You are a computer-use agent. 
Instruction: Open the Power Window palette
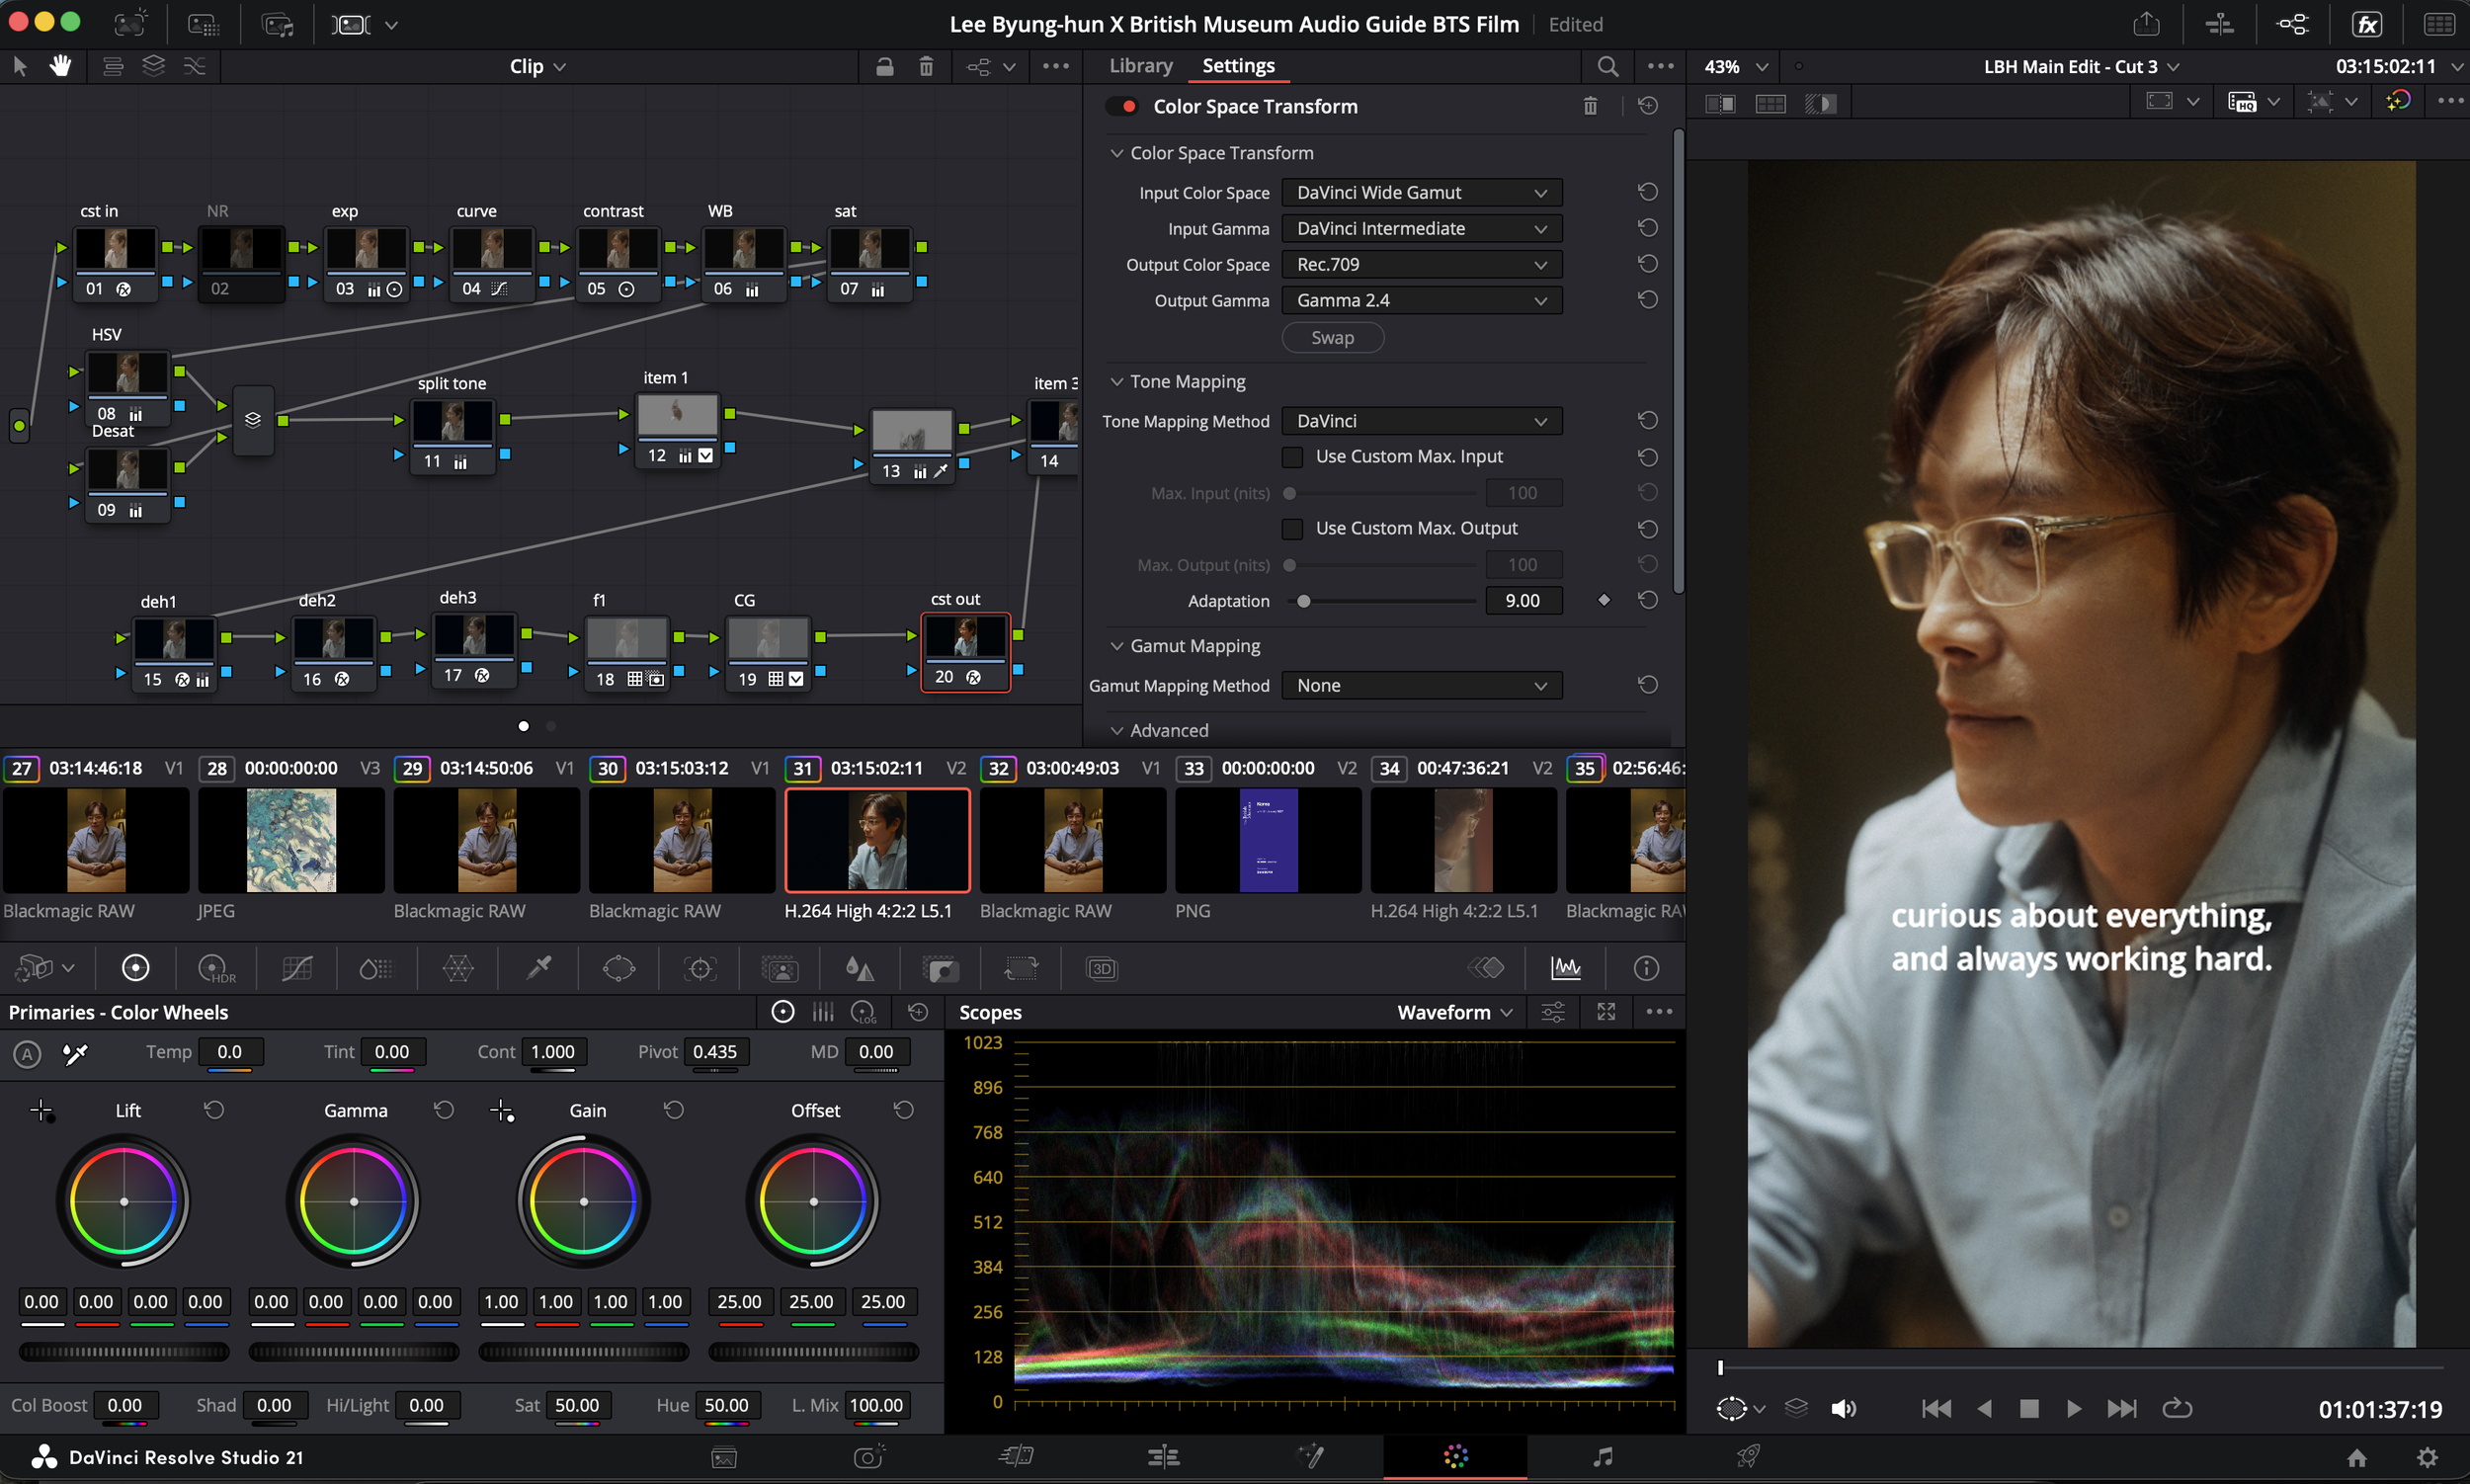tap(619, 968)
